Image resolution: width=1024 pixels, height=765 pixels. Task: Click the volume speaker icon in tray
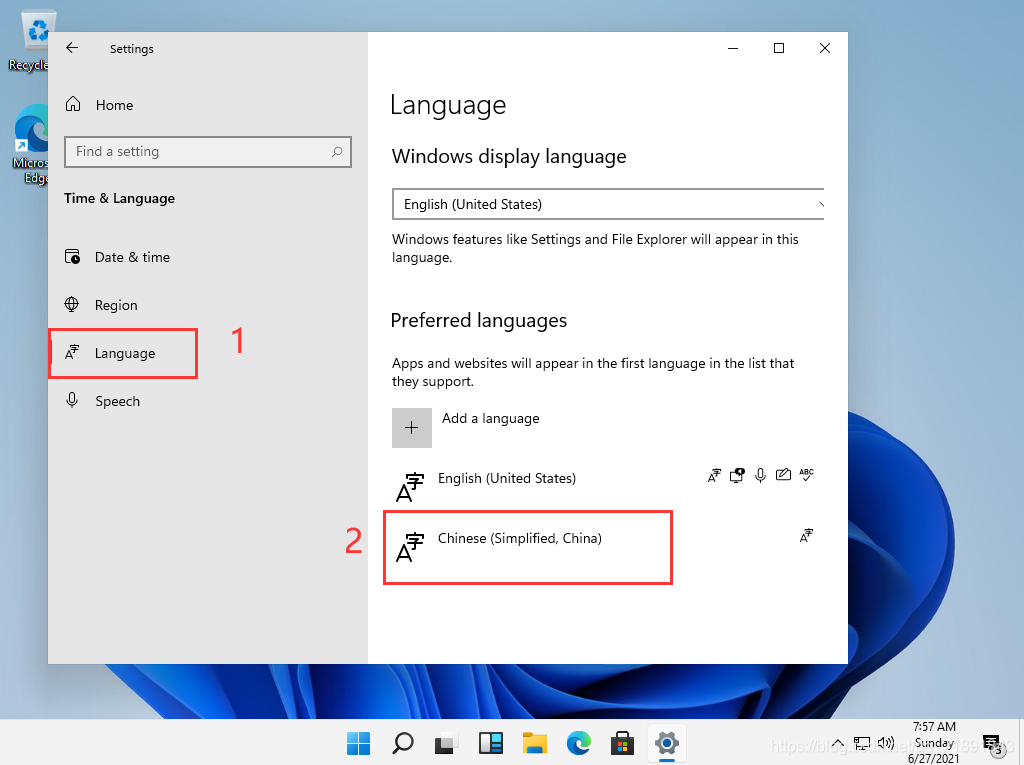click(x=886, y=743)
